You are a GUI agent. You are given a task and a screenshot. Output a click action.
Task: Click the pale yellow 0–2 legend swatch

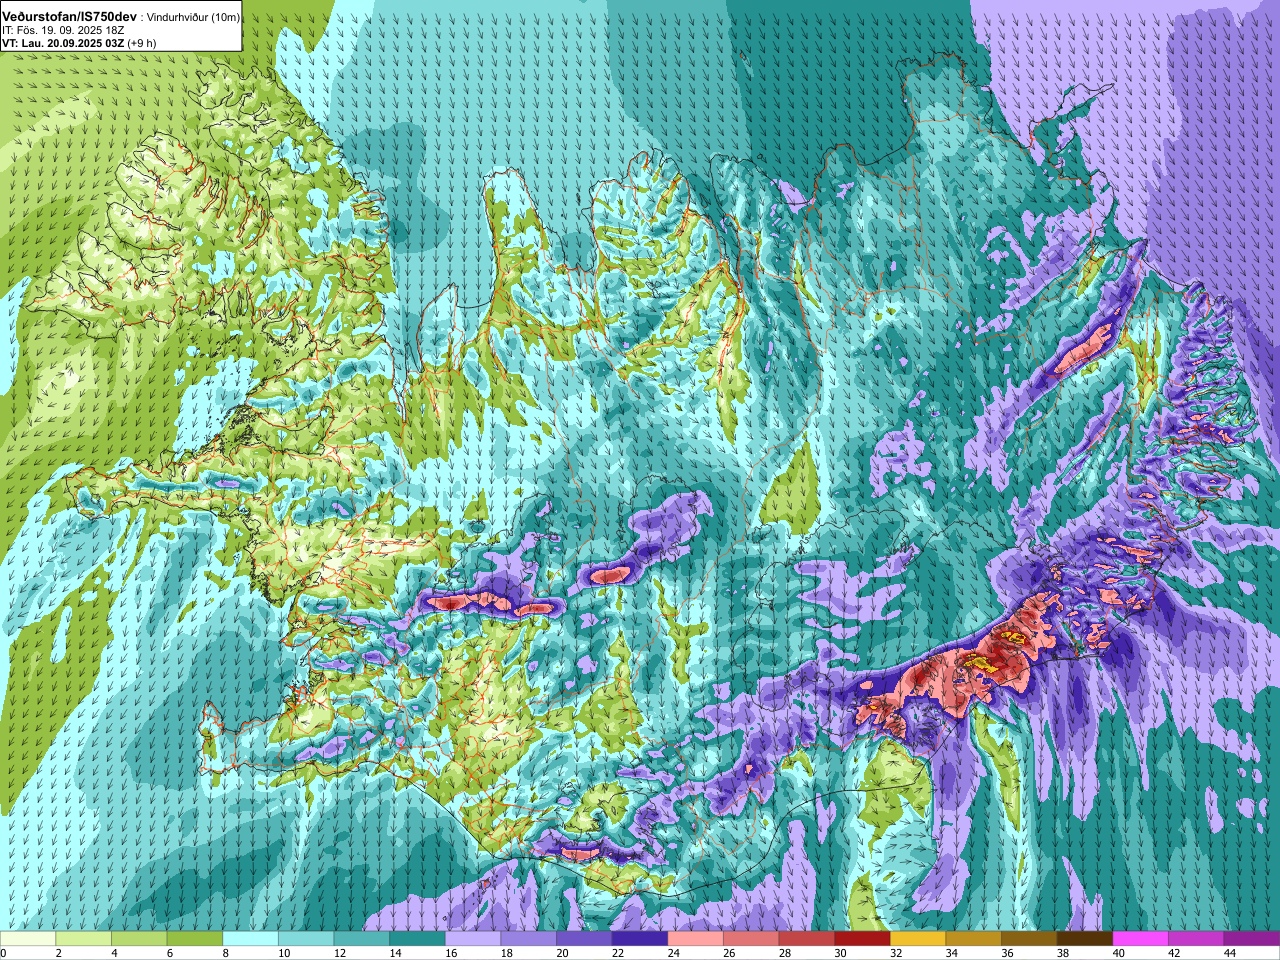tap(28, 939)
